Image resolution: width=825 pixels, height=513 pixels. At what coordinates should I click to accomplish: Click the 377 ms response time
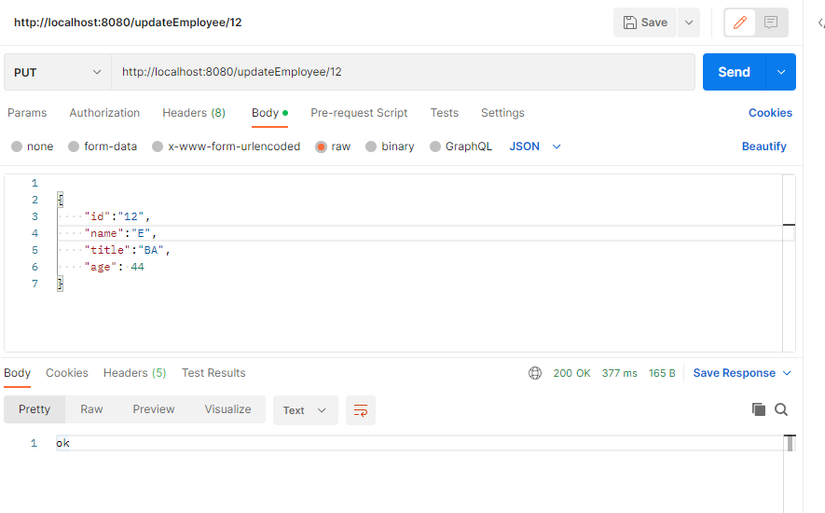coord(619,373)
